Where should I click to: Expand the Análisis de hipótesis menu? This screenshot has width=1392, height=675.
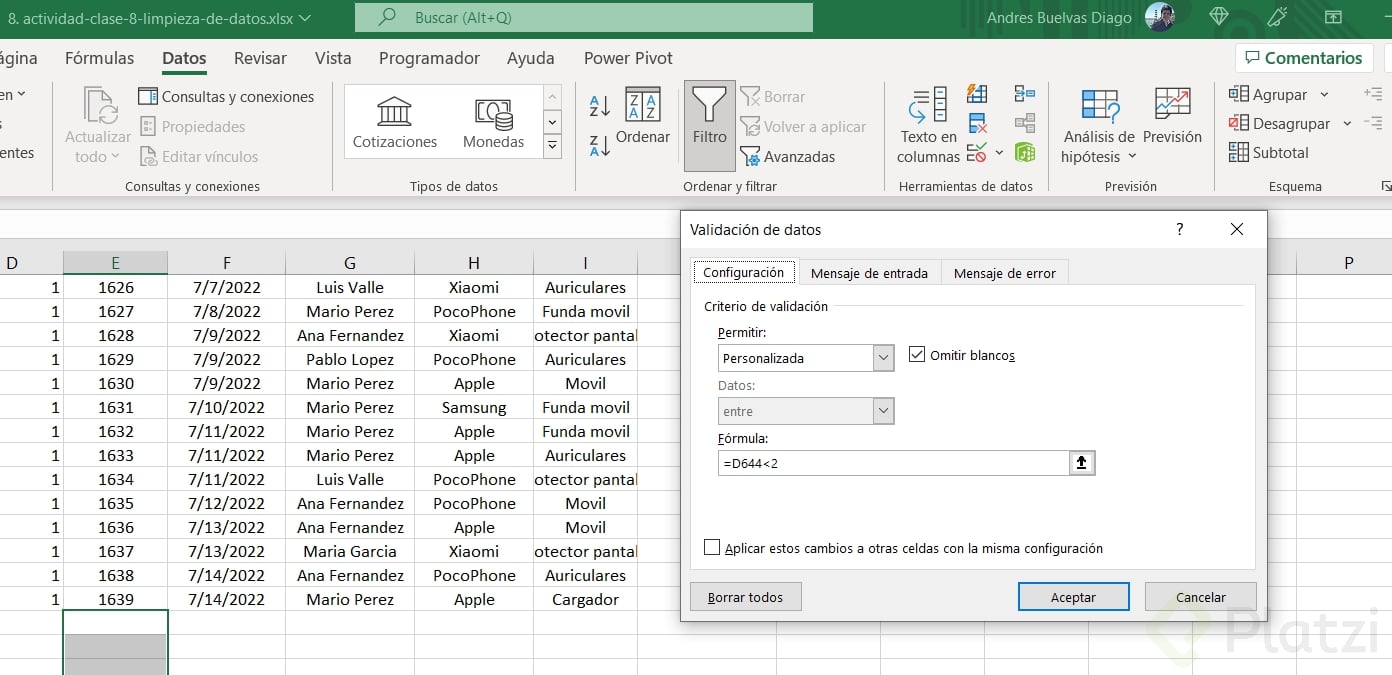click(x=1099, y=126)
